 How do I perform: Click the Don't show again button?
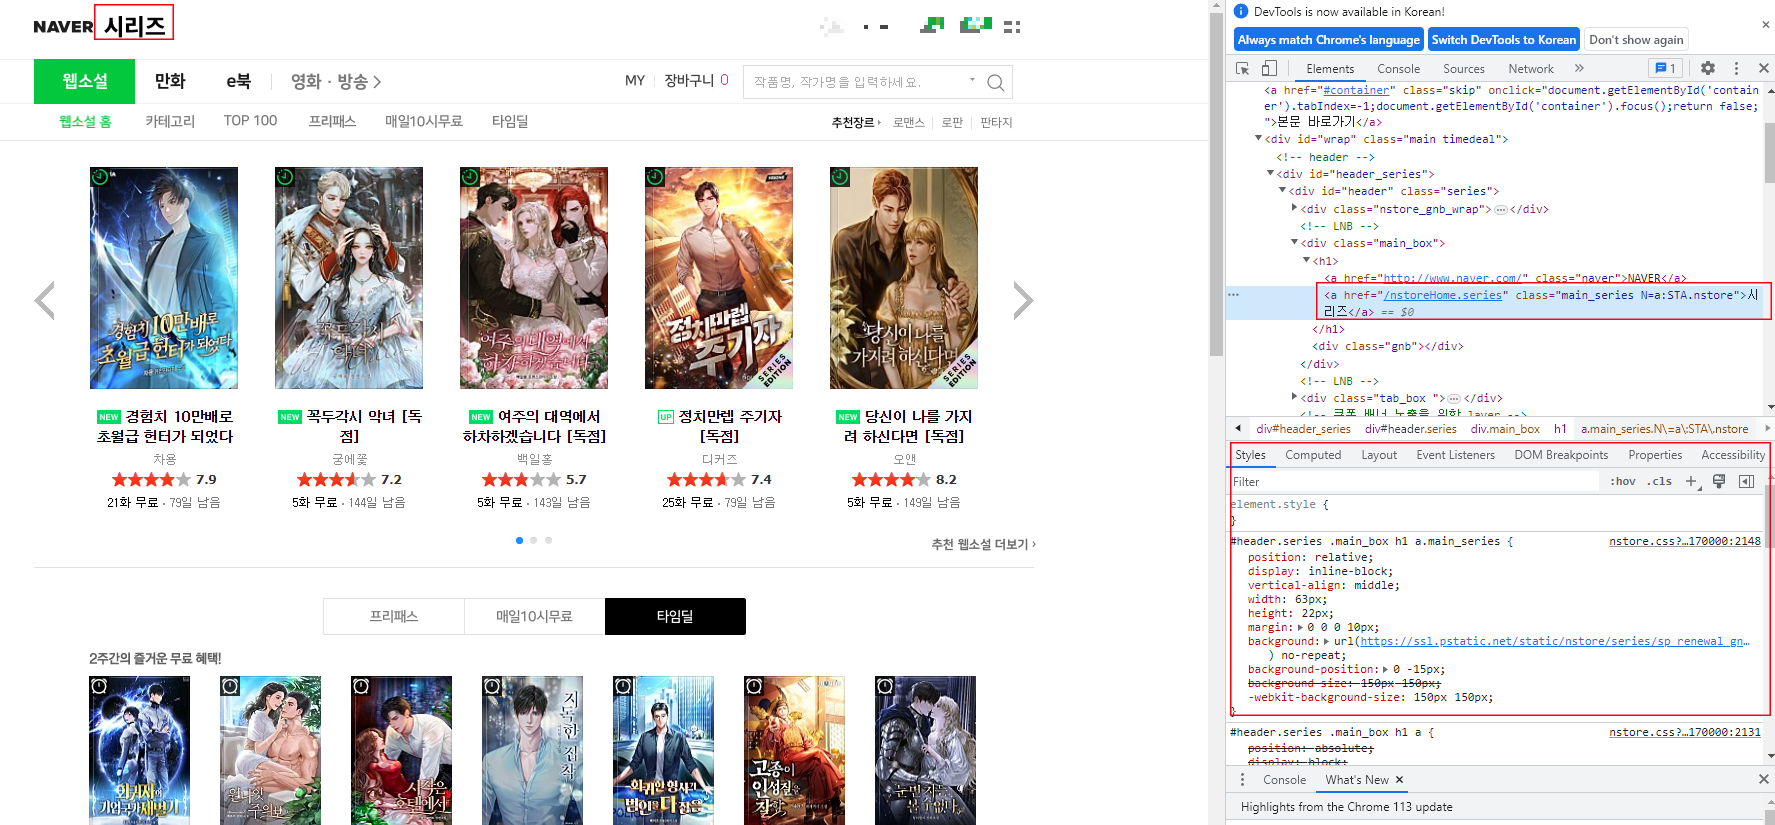click(1636, 40)
